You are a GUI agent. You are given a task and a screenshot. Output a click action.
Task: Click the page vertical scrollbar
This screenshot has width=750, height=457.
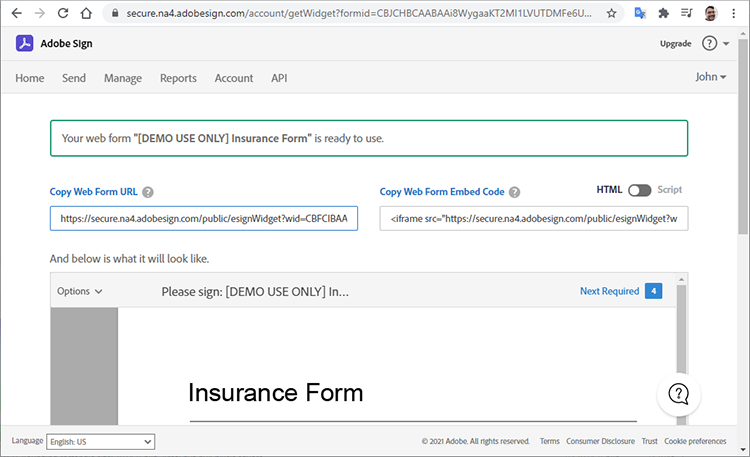742,136
